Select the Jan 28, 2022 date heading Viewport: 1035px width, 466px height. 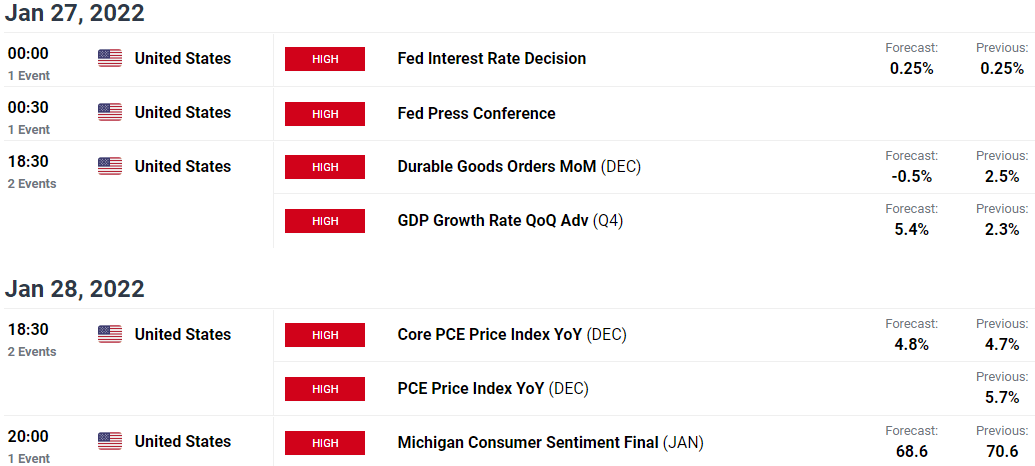pos(75,289)
